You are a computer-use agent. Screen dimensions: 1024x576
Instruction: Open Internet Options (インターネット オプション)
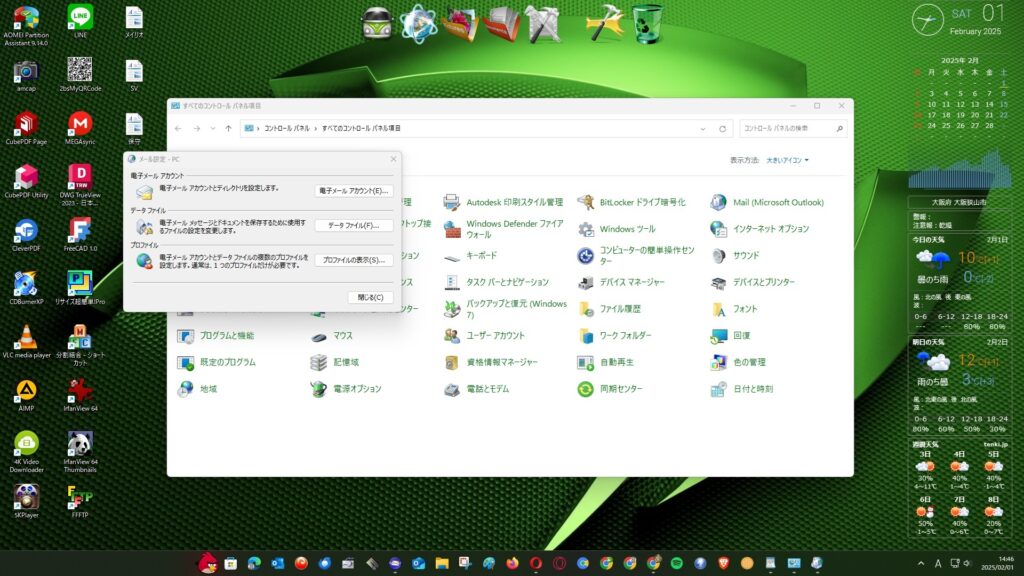pyautogui.click(x=770, y=229)
